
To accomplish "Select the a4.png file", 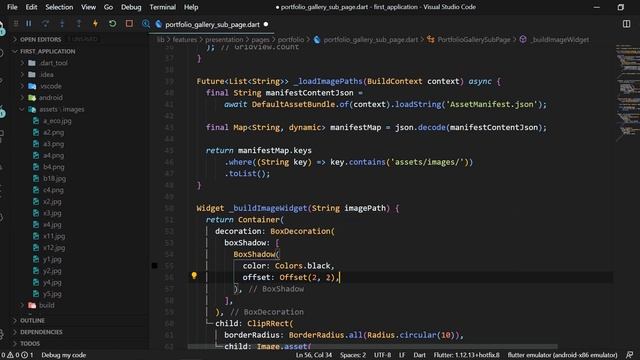I will point(53,156).
